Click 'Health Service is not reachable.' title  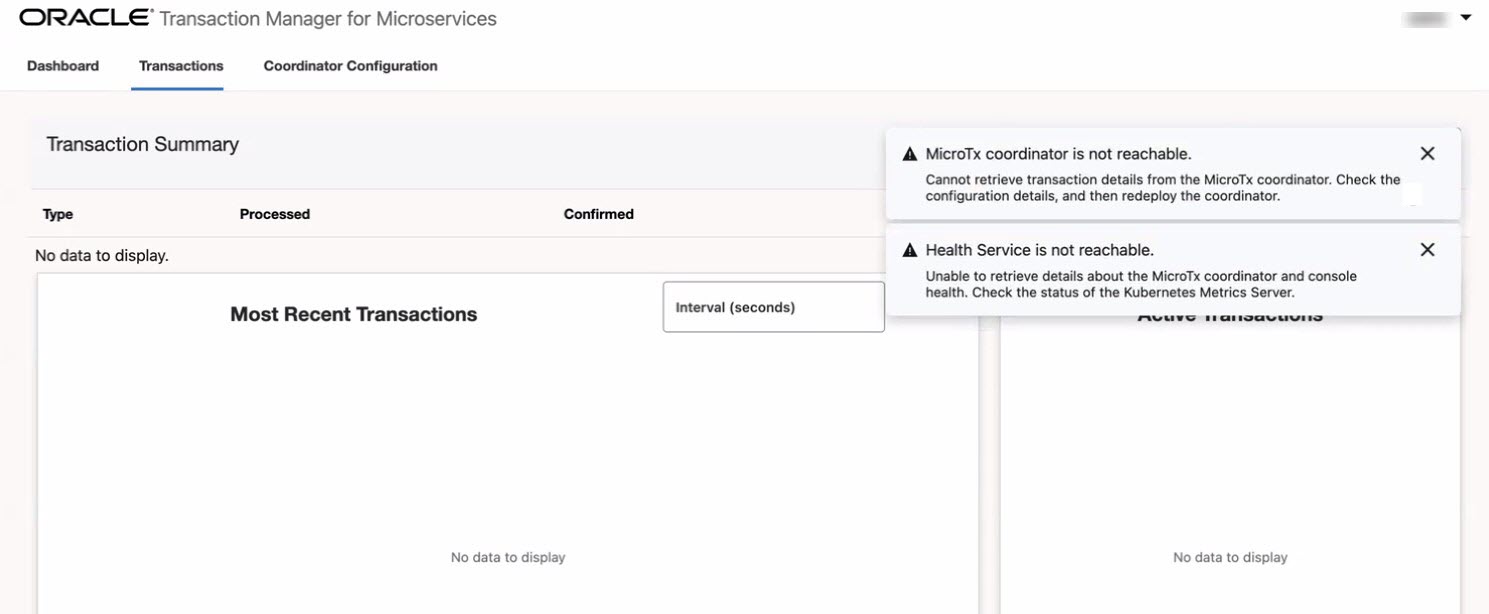1040,250
